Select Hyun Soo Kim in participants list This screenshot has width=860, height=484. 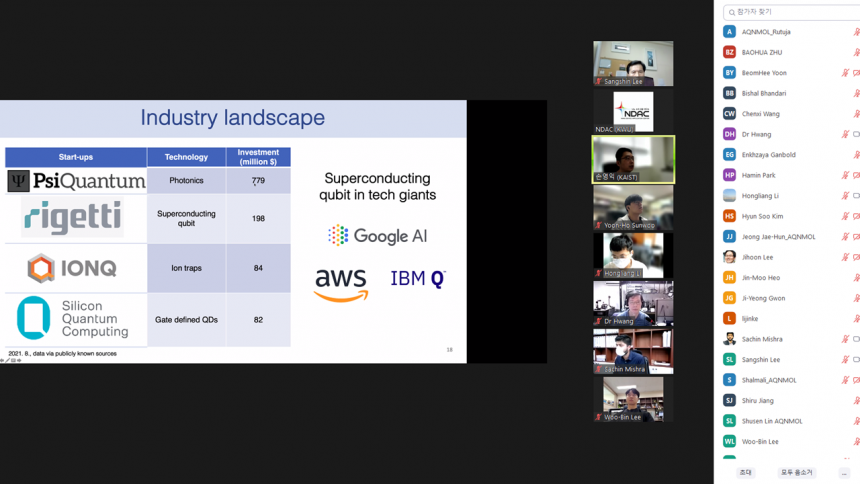(762, 216)
